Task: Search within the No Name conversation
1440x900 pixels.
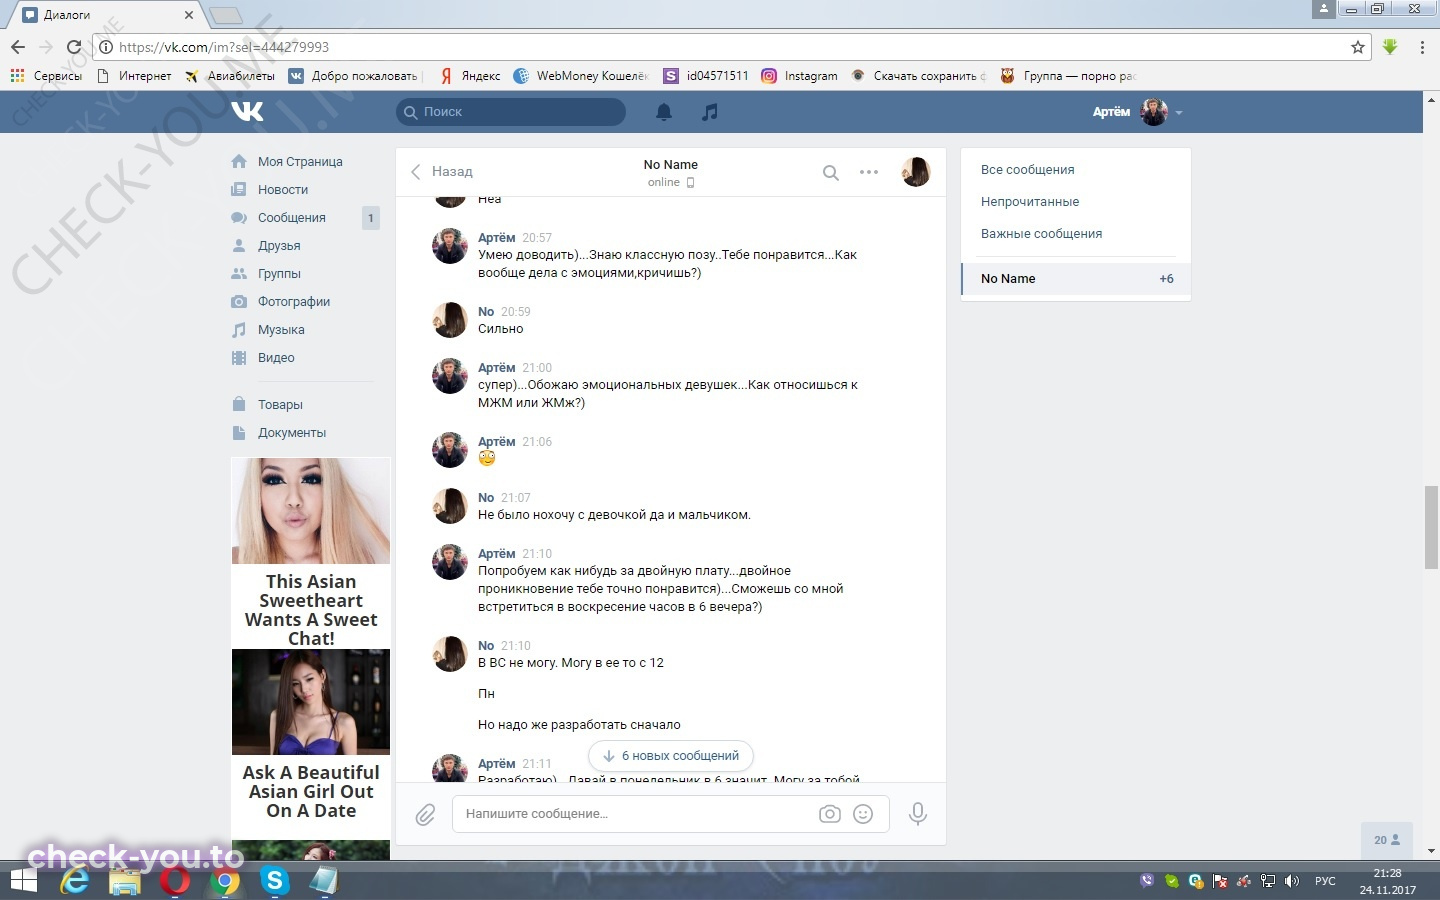Action: pyautogui.click(x=830, y=172)
